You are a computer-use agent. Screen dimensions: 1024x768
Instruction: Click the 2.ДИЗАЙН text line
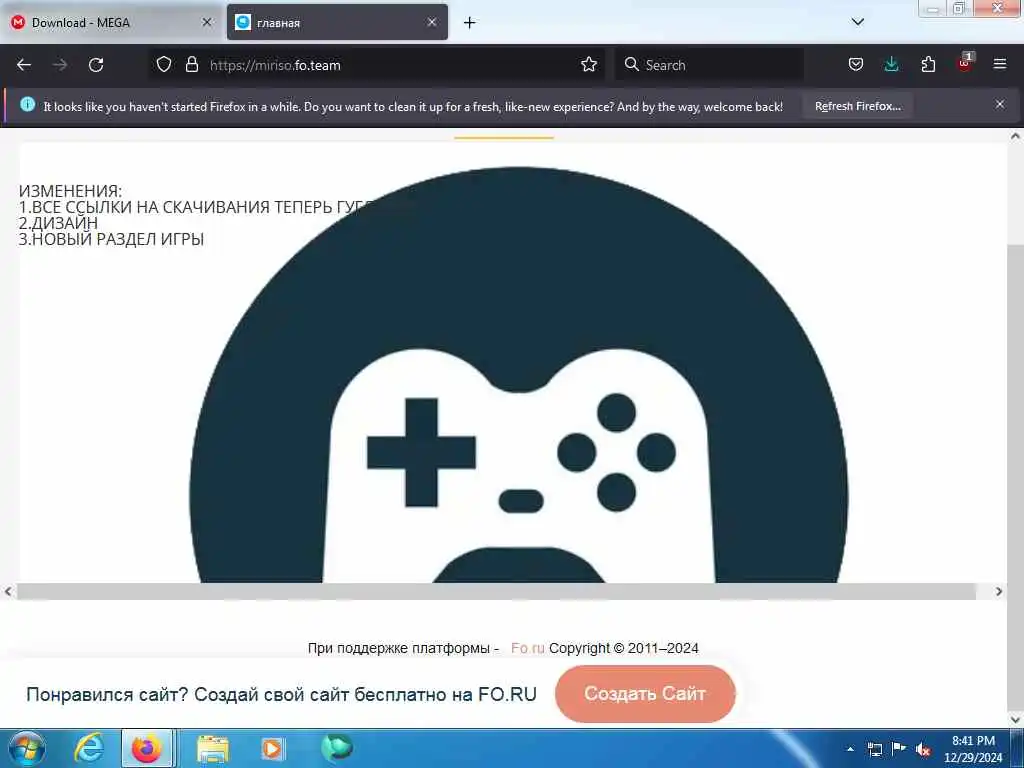click(58, 223)
